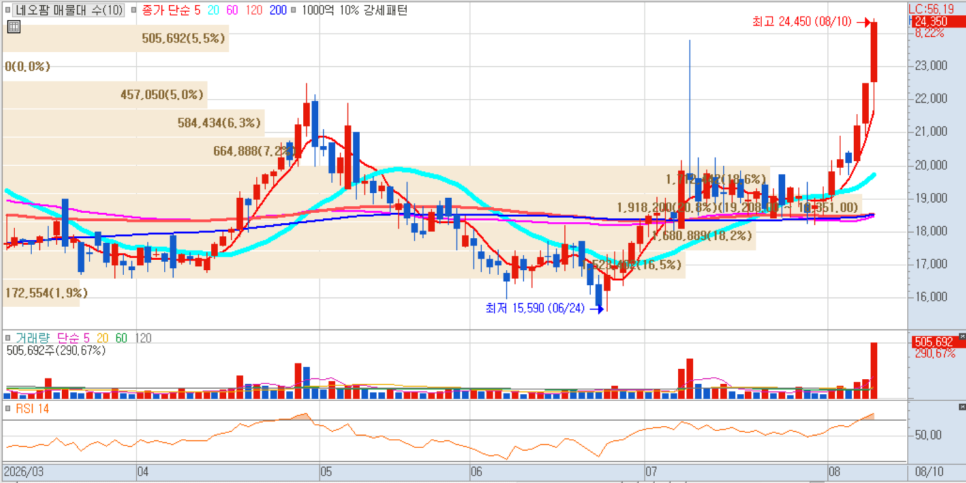
Task: Select the orange 20 volume average legend
Action: pyautogui.click(x=102, y=338)
